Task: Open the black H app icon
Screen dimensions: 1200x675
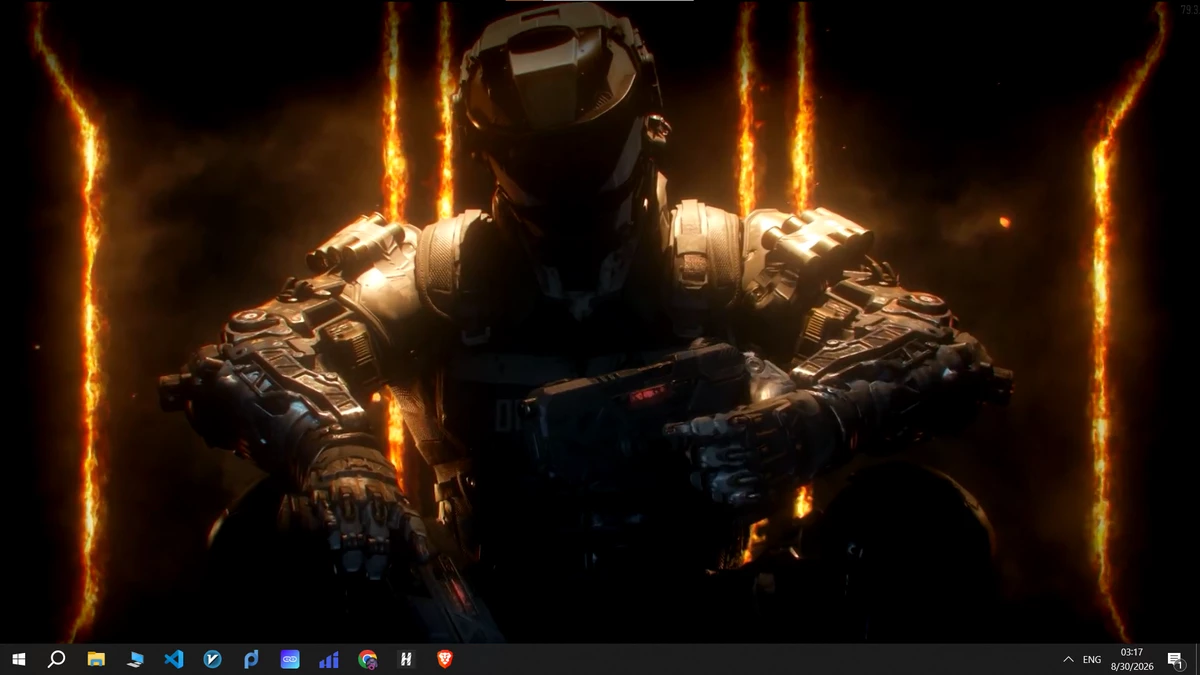Action: click(406, 659)
